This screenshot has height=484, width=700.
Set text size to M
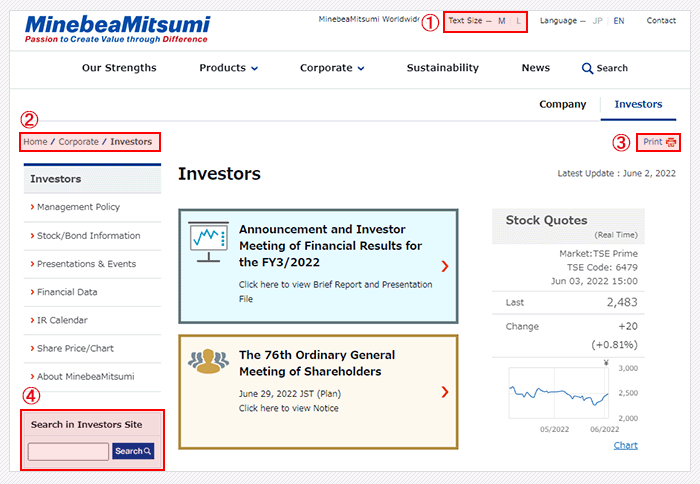pos(502,21)
